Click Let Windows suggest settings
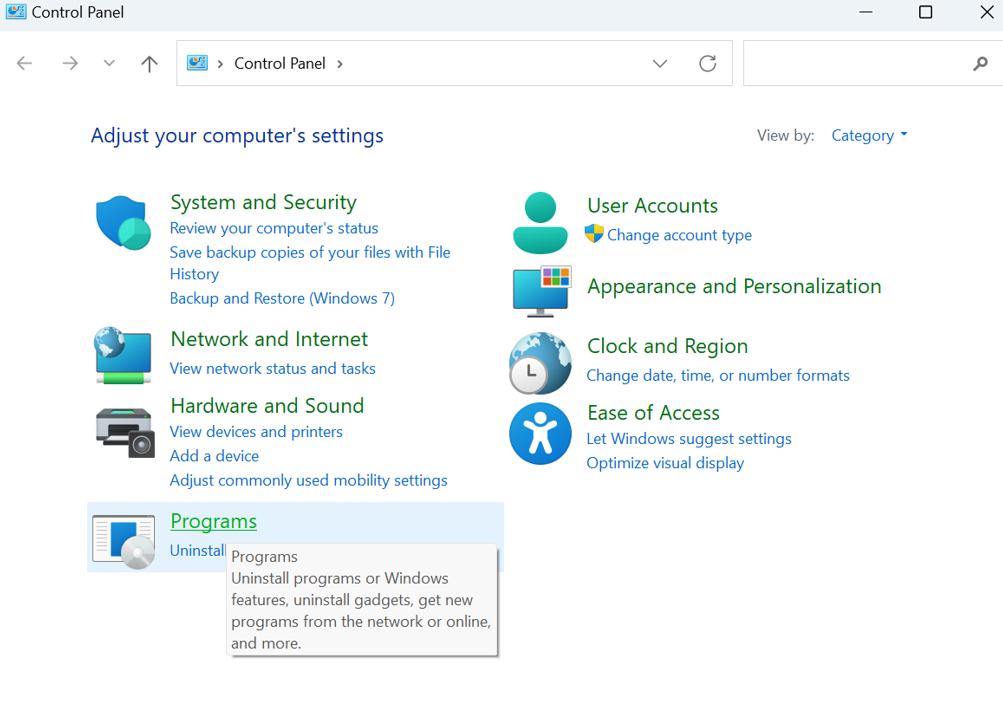The height and width of the screenshot is (712, 1003). pos(689,439)
